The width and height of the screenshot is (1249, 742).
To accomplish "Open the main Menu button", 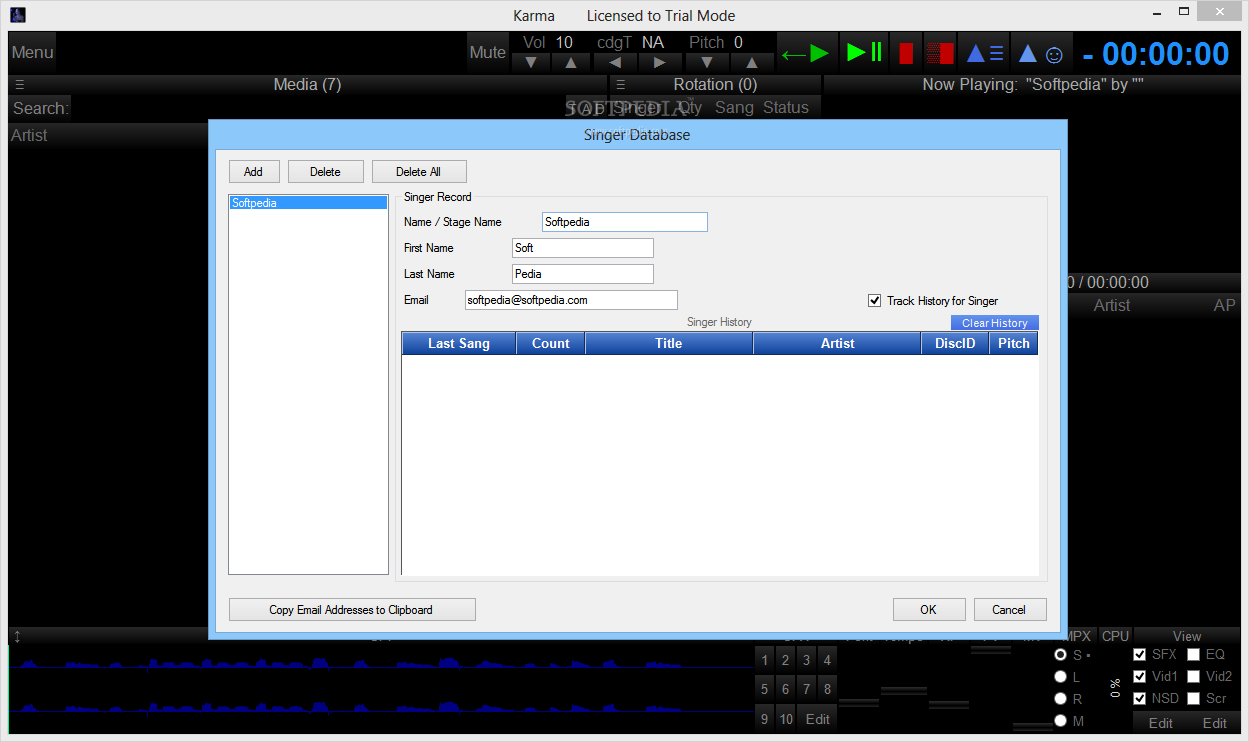I will pyautogui.click(x=32, y=52).
